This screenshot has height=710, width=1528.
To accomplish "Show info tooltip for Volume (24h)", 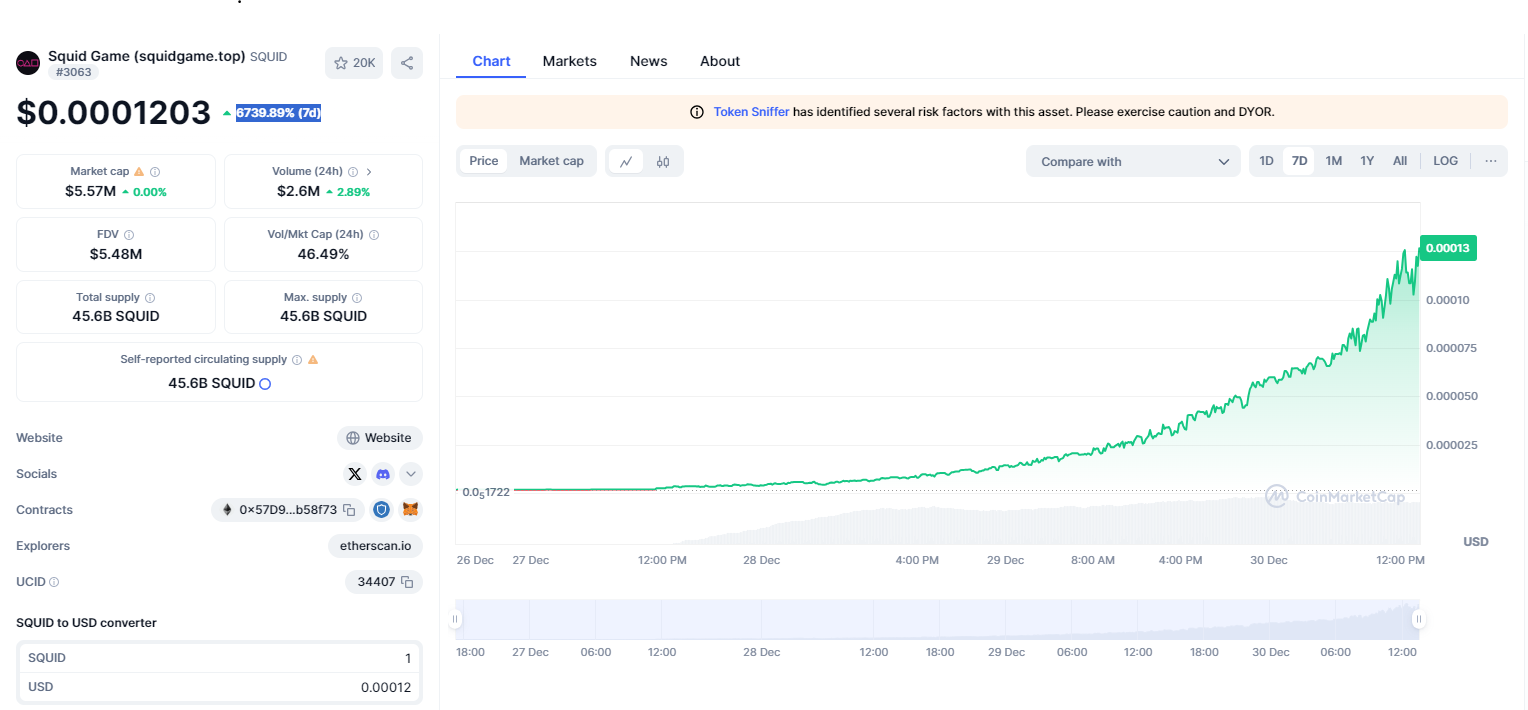I will pos(353,172).
